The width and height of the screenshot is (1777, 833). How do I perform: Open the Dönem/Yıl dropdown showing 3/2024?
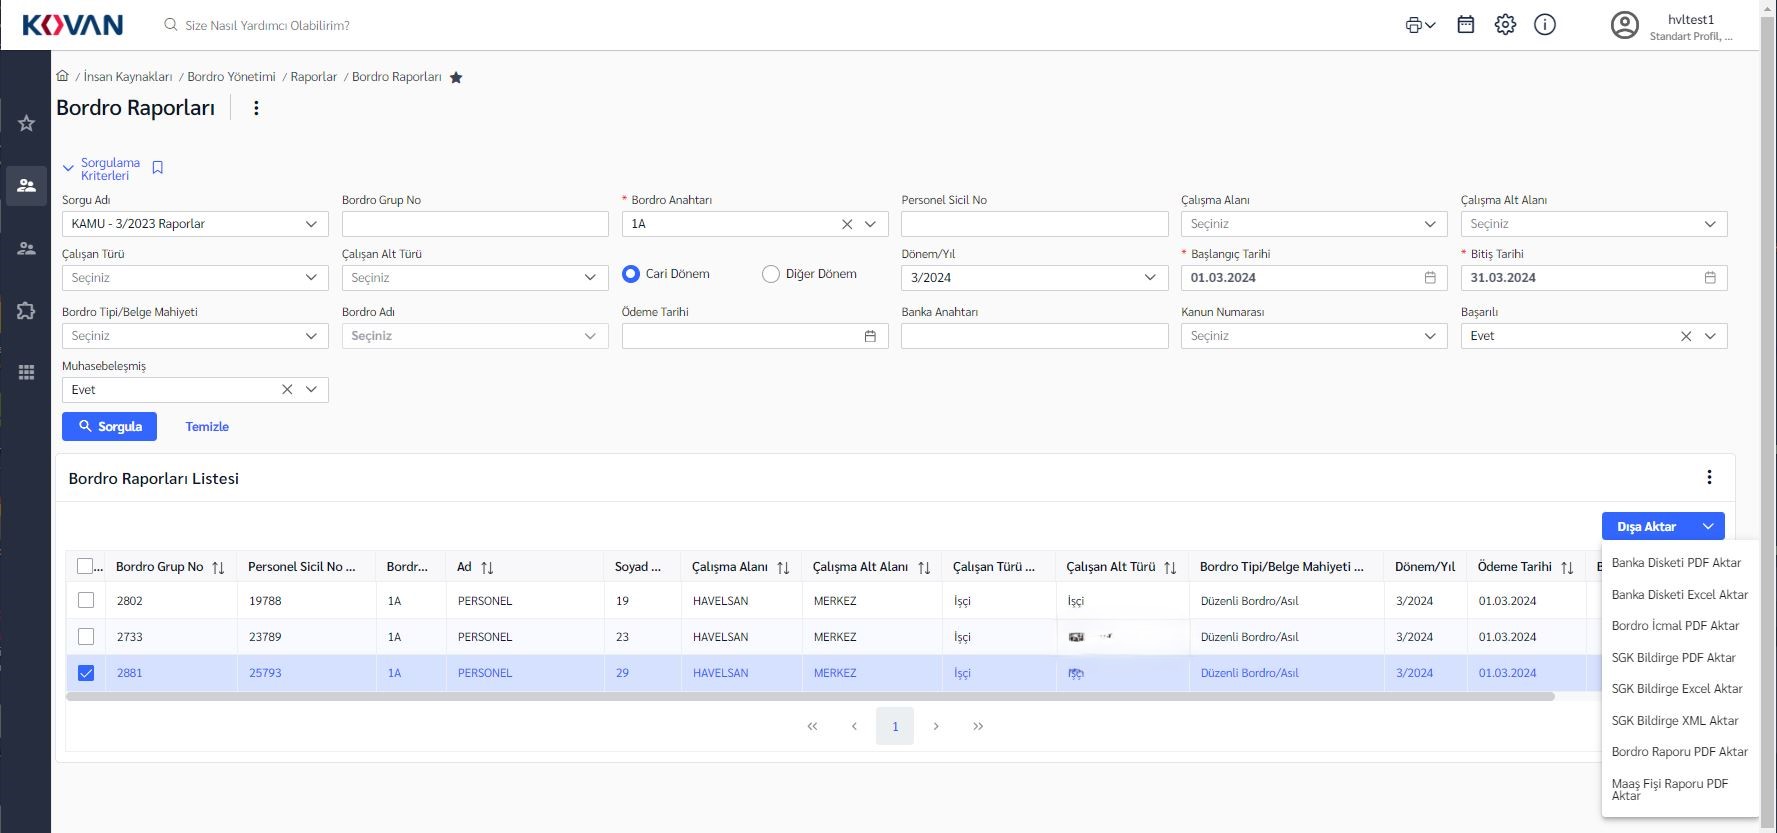[x=1149, y=278]
